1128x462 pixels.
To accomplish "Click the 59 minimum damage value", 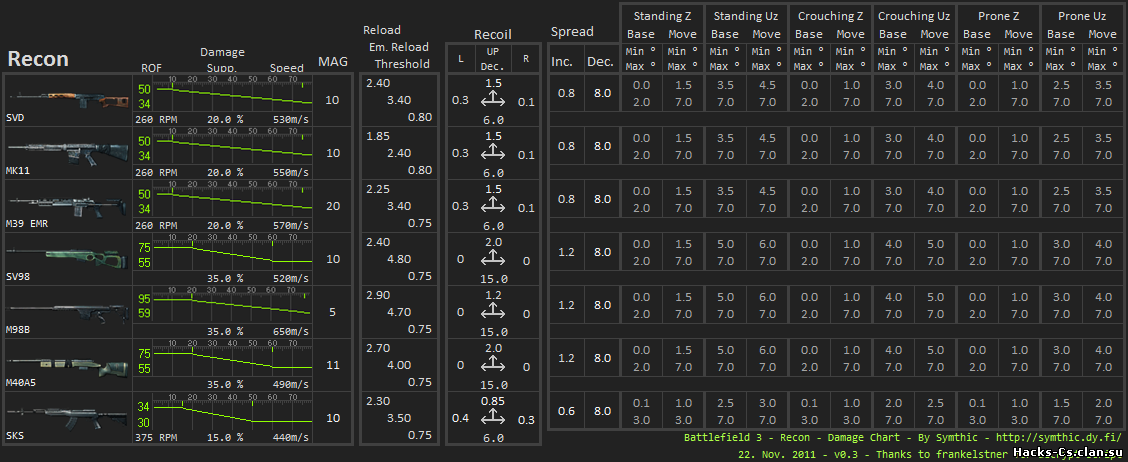I will coord(145,314).
